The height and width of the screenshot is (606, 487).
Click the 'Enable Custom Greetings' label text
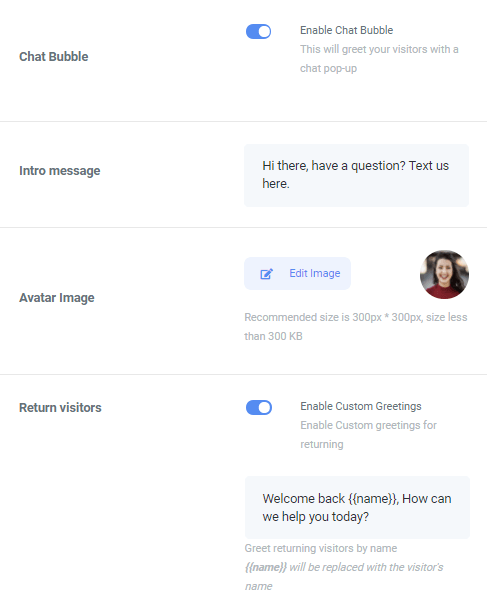tap(361, 406)
